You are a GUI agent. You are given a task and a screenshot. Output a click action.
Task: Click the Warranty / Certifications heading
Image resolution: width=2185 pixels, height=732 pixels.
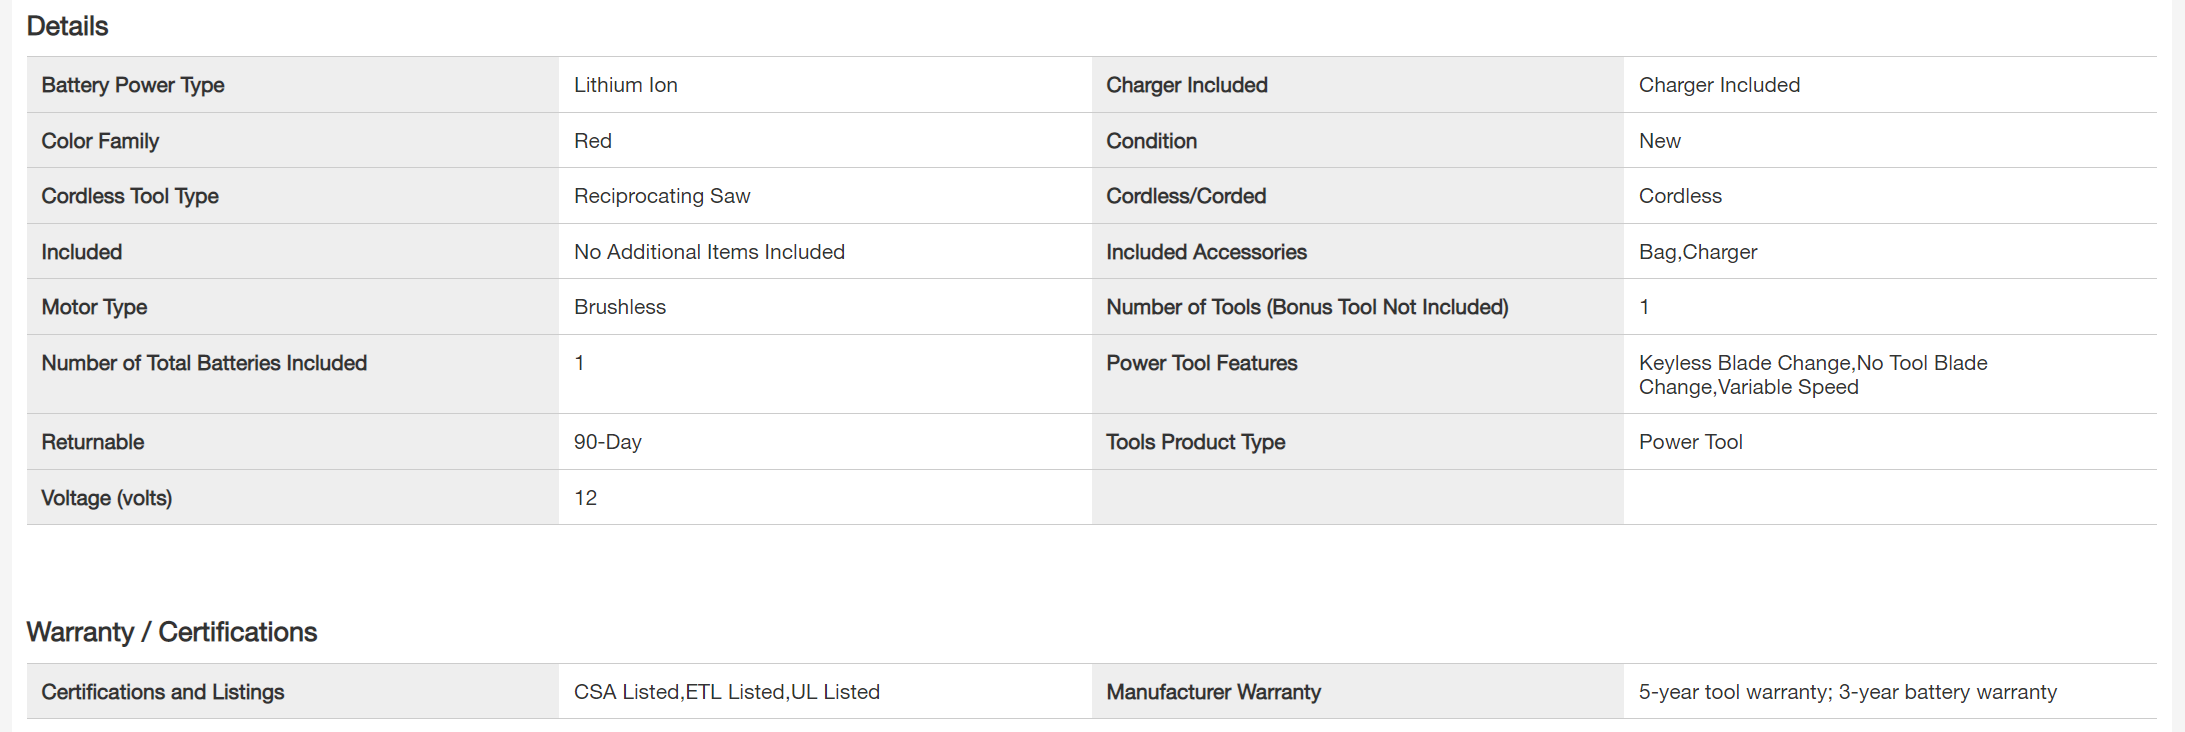pyautogui.click(x=171, y=632)
